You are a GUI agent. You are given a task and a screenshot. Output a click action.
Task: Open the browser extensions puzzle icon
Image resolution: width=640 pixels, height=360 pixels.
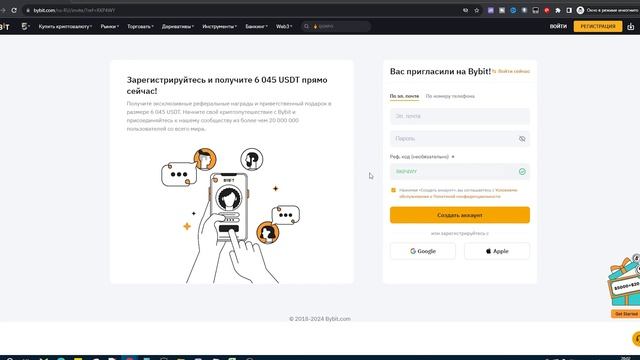click(558, 10)
